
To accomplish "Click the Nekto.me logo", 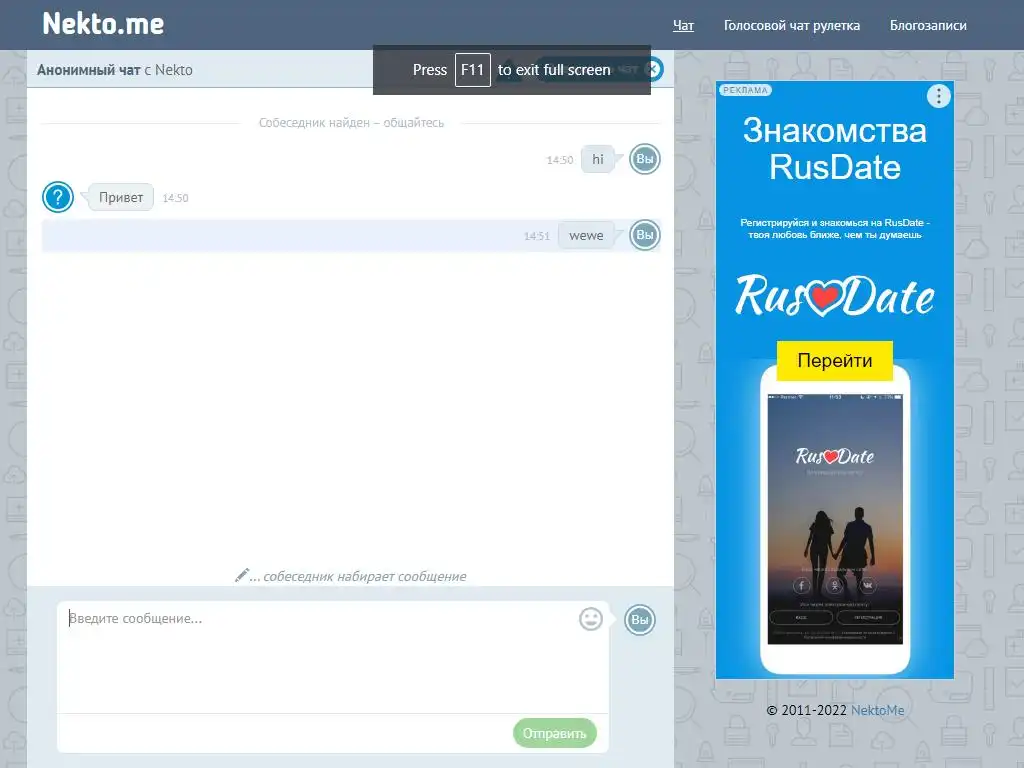I will click(x=103, y=24).
